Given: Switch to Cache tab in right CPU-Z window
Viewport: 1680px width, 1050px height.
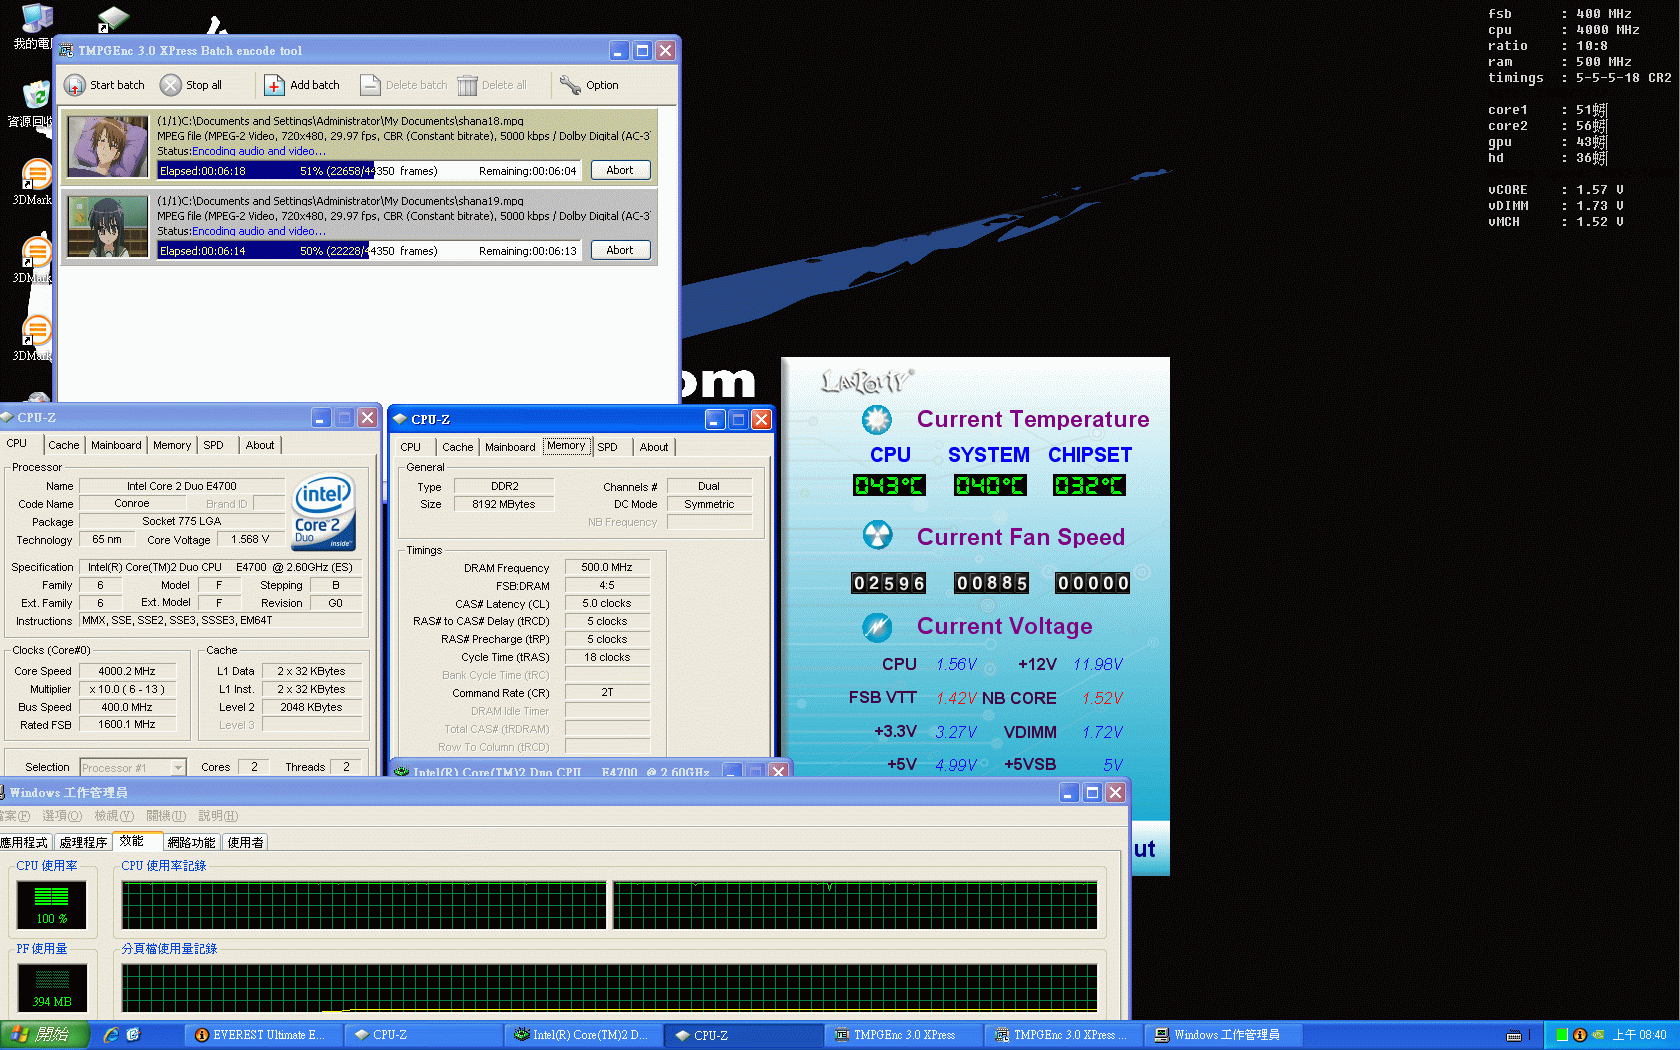Looking at the screenshot, I should 458,447.
